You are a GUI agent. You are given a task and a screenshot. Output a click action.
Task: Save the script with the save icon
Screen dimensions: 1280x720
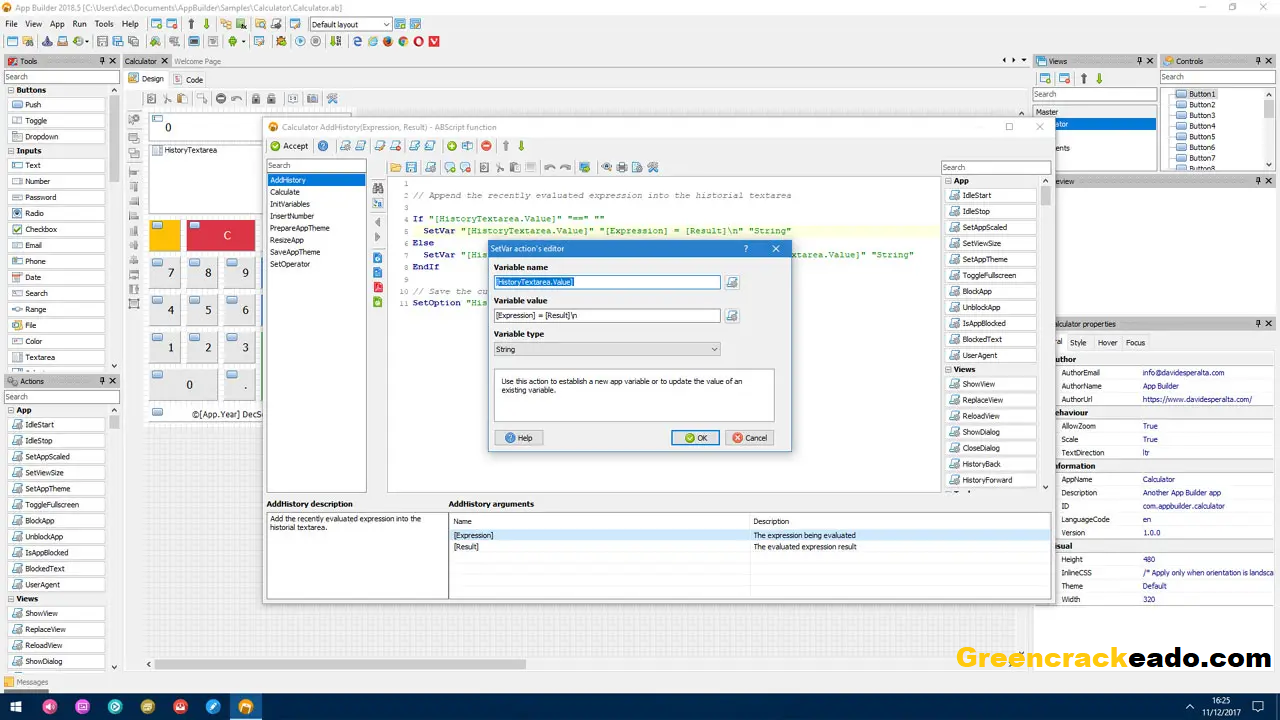click(411, 166)
